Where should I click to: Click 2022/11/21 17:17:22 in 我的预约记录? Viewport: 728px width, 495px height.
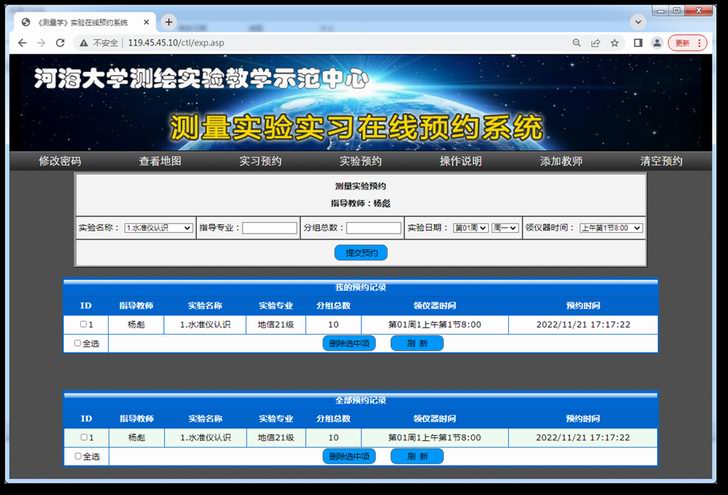(x=583, y=325)
